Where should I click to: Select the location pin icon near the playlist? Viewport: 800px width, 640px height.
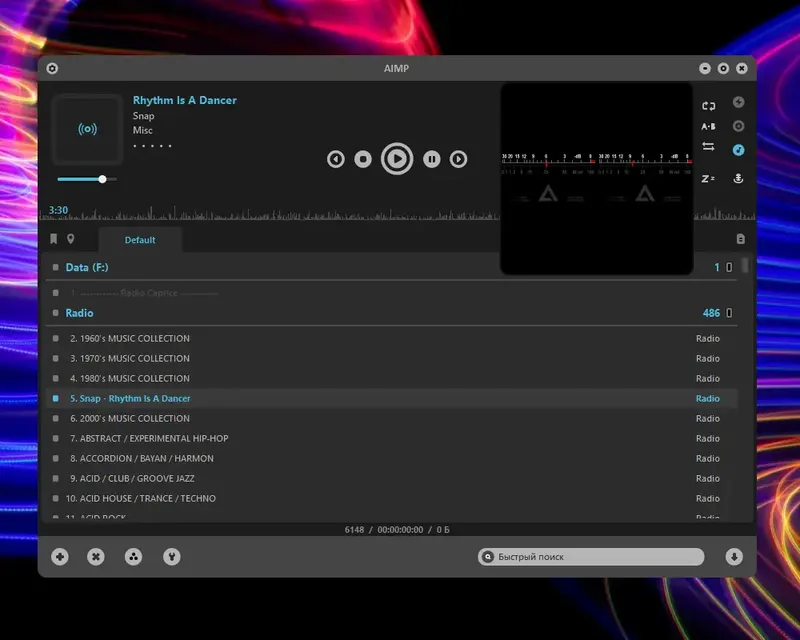click(71, 239)
